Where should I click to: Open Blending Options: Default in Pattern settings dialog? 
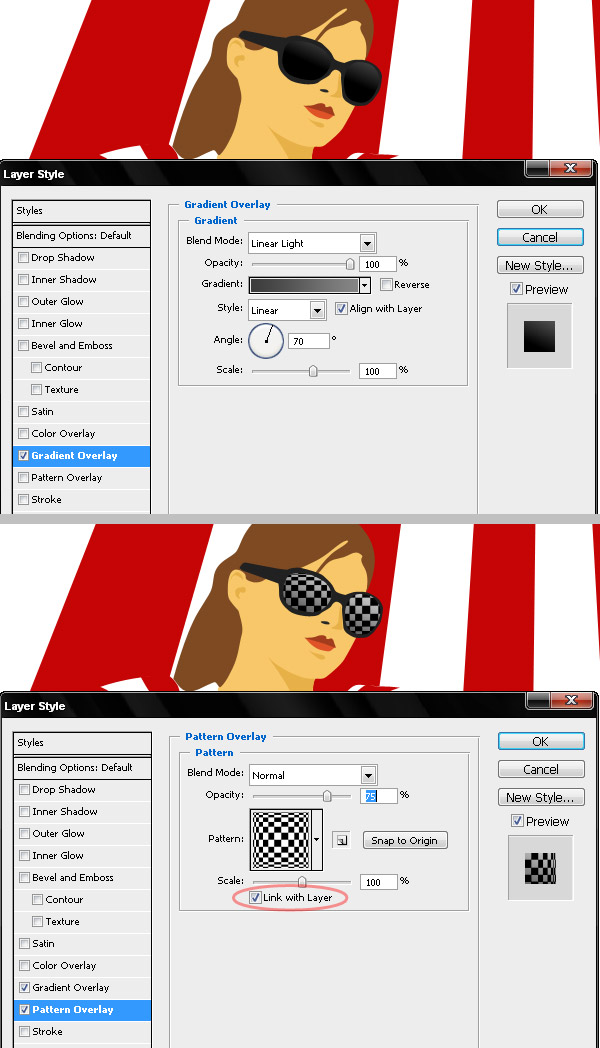tap(82, 768)
